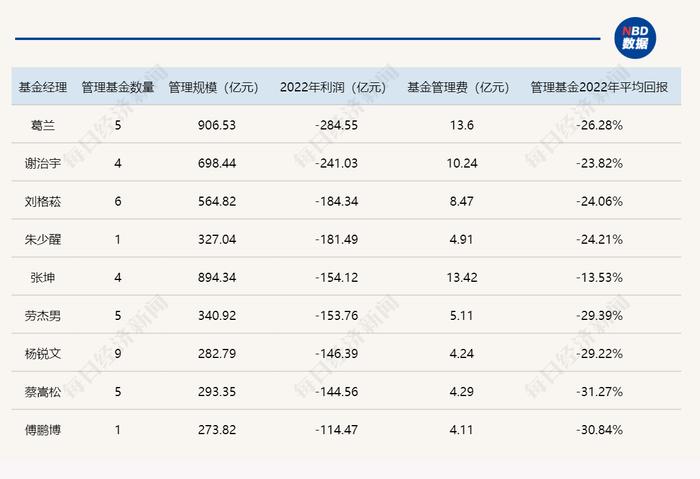Select the 管理基金数量 column header
This screenshot has height=479, width=700.
pos(118,87)
